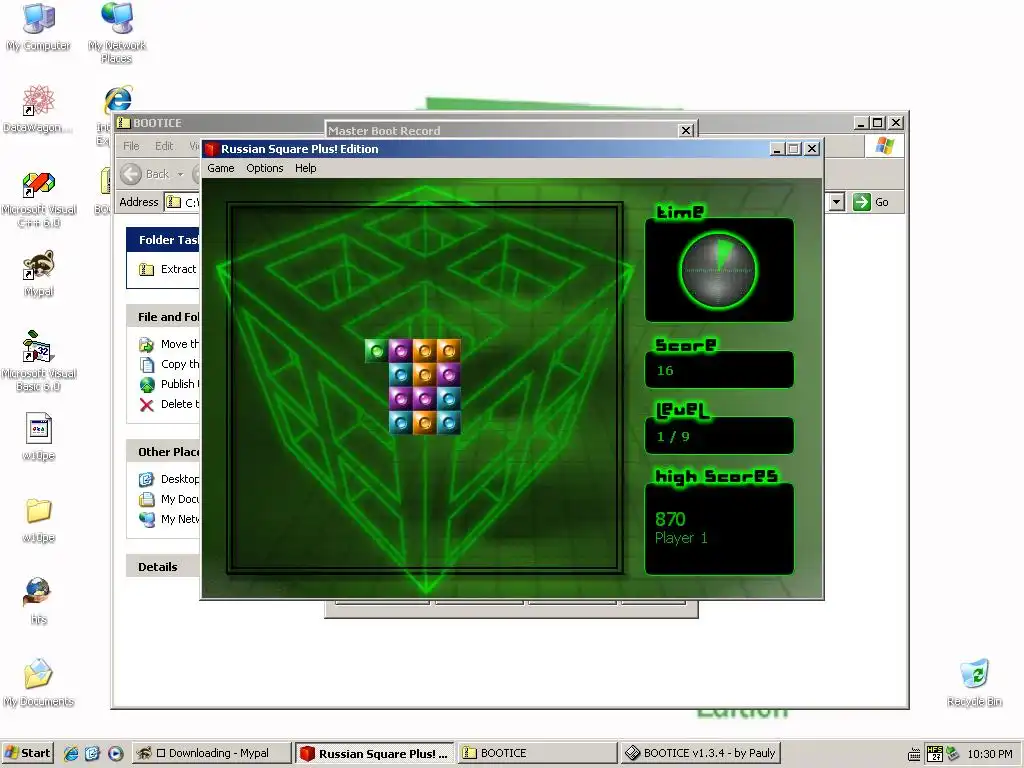Click the Back button in BOOTICE explorer

(145, 174)
